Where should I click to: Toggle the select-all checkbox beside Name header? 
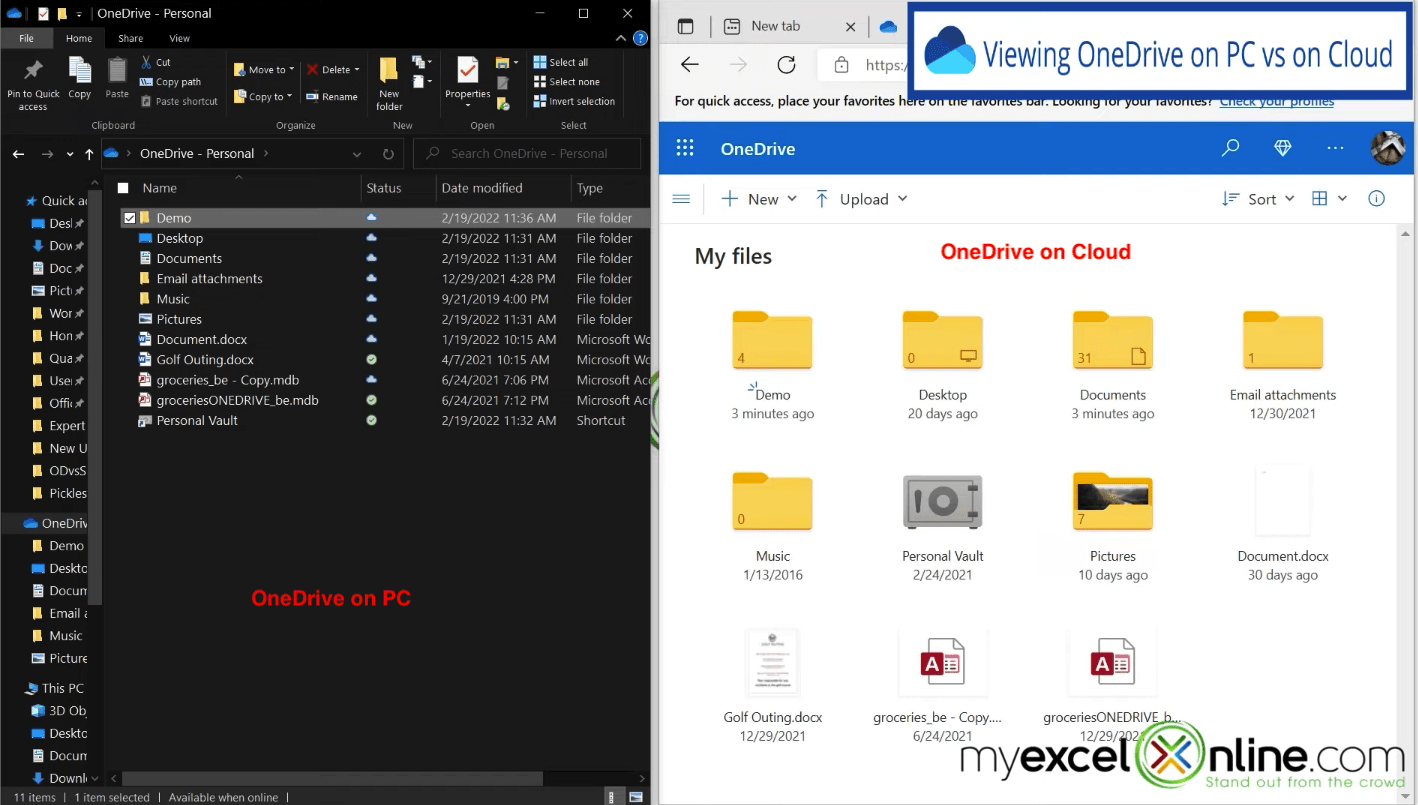(x=123, y=188)
